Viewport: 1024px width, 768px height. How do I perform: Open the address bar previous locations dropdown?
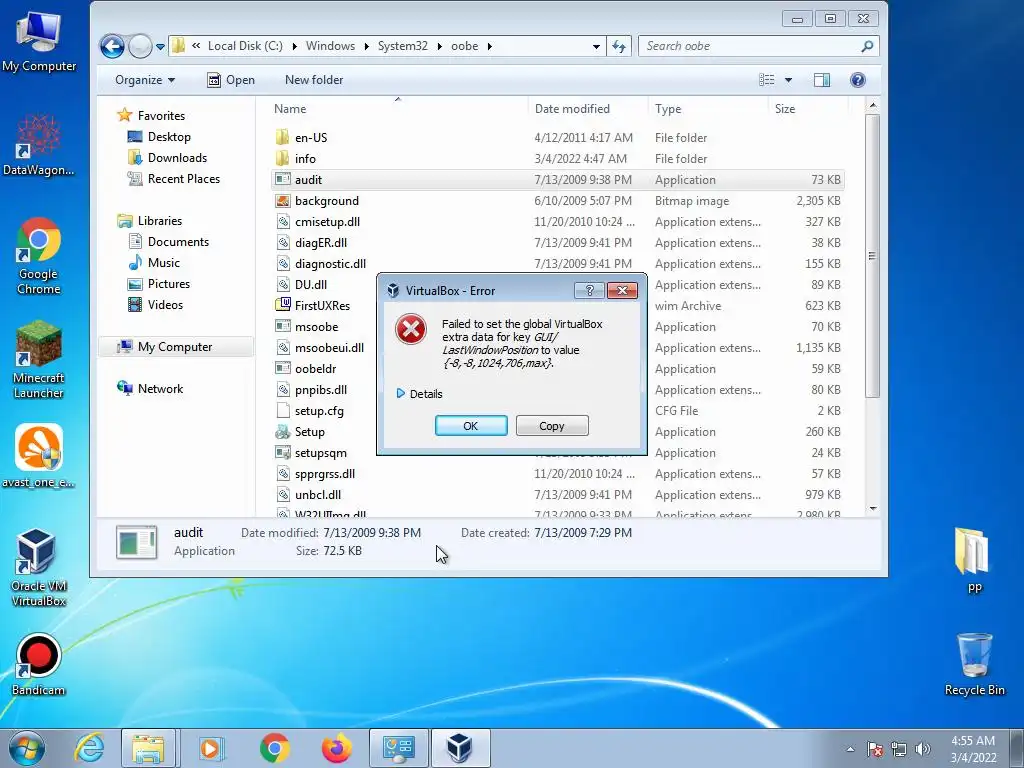[596, 46]
